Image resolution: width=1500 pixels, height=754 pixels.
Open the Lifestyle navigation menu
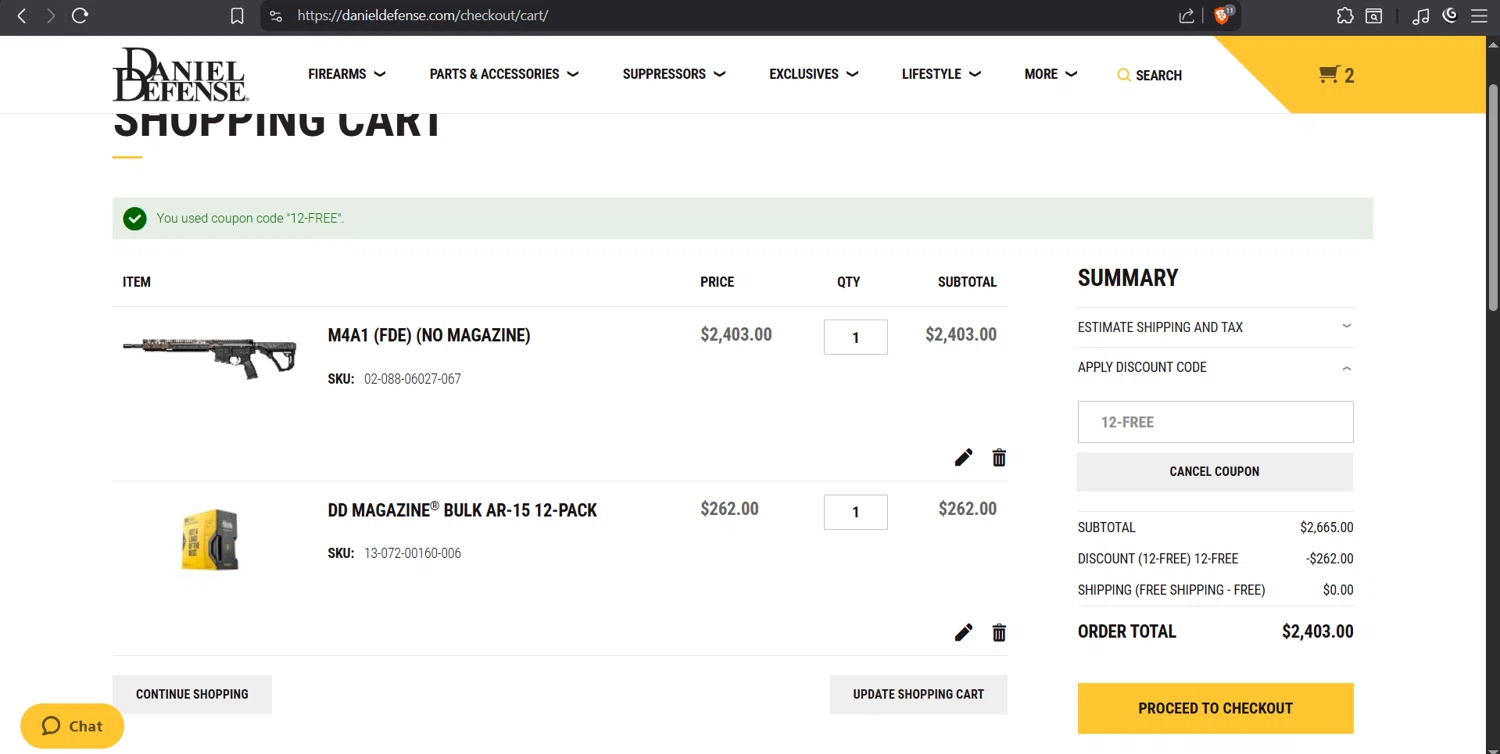[x=940, y=74]
